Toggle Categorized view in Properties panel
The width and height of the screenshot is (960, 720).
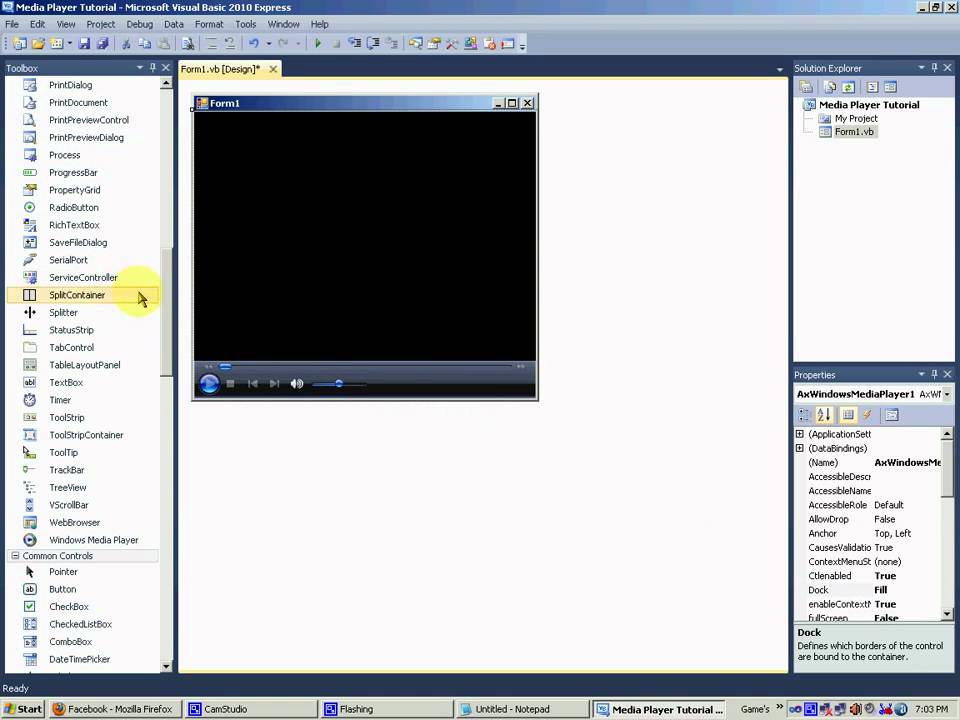804,415
